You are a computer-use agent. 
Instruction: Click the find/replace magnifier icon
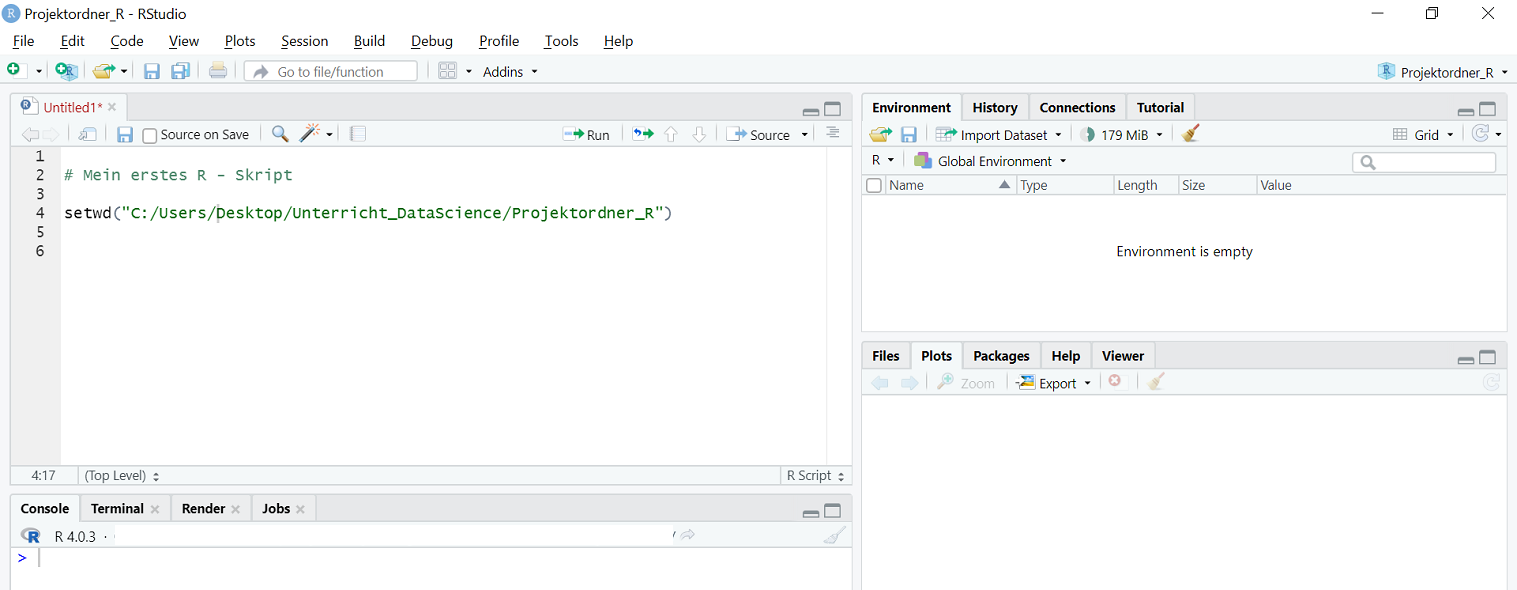point(280,134)
